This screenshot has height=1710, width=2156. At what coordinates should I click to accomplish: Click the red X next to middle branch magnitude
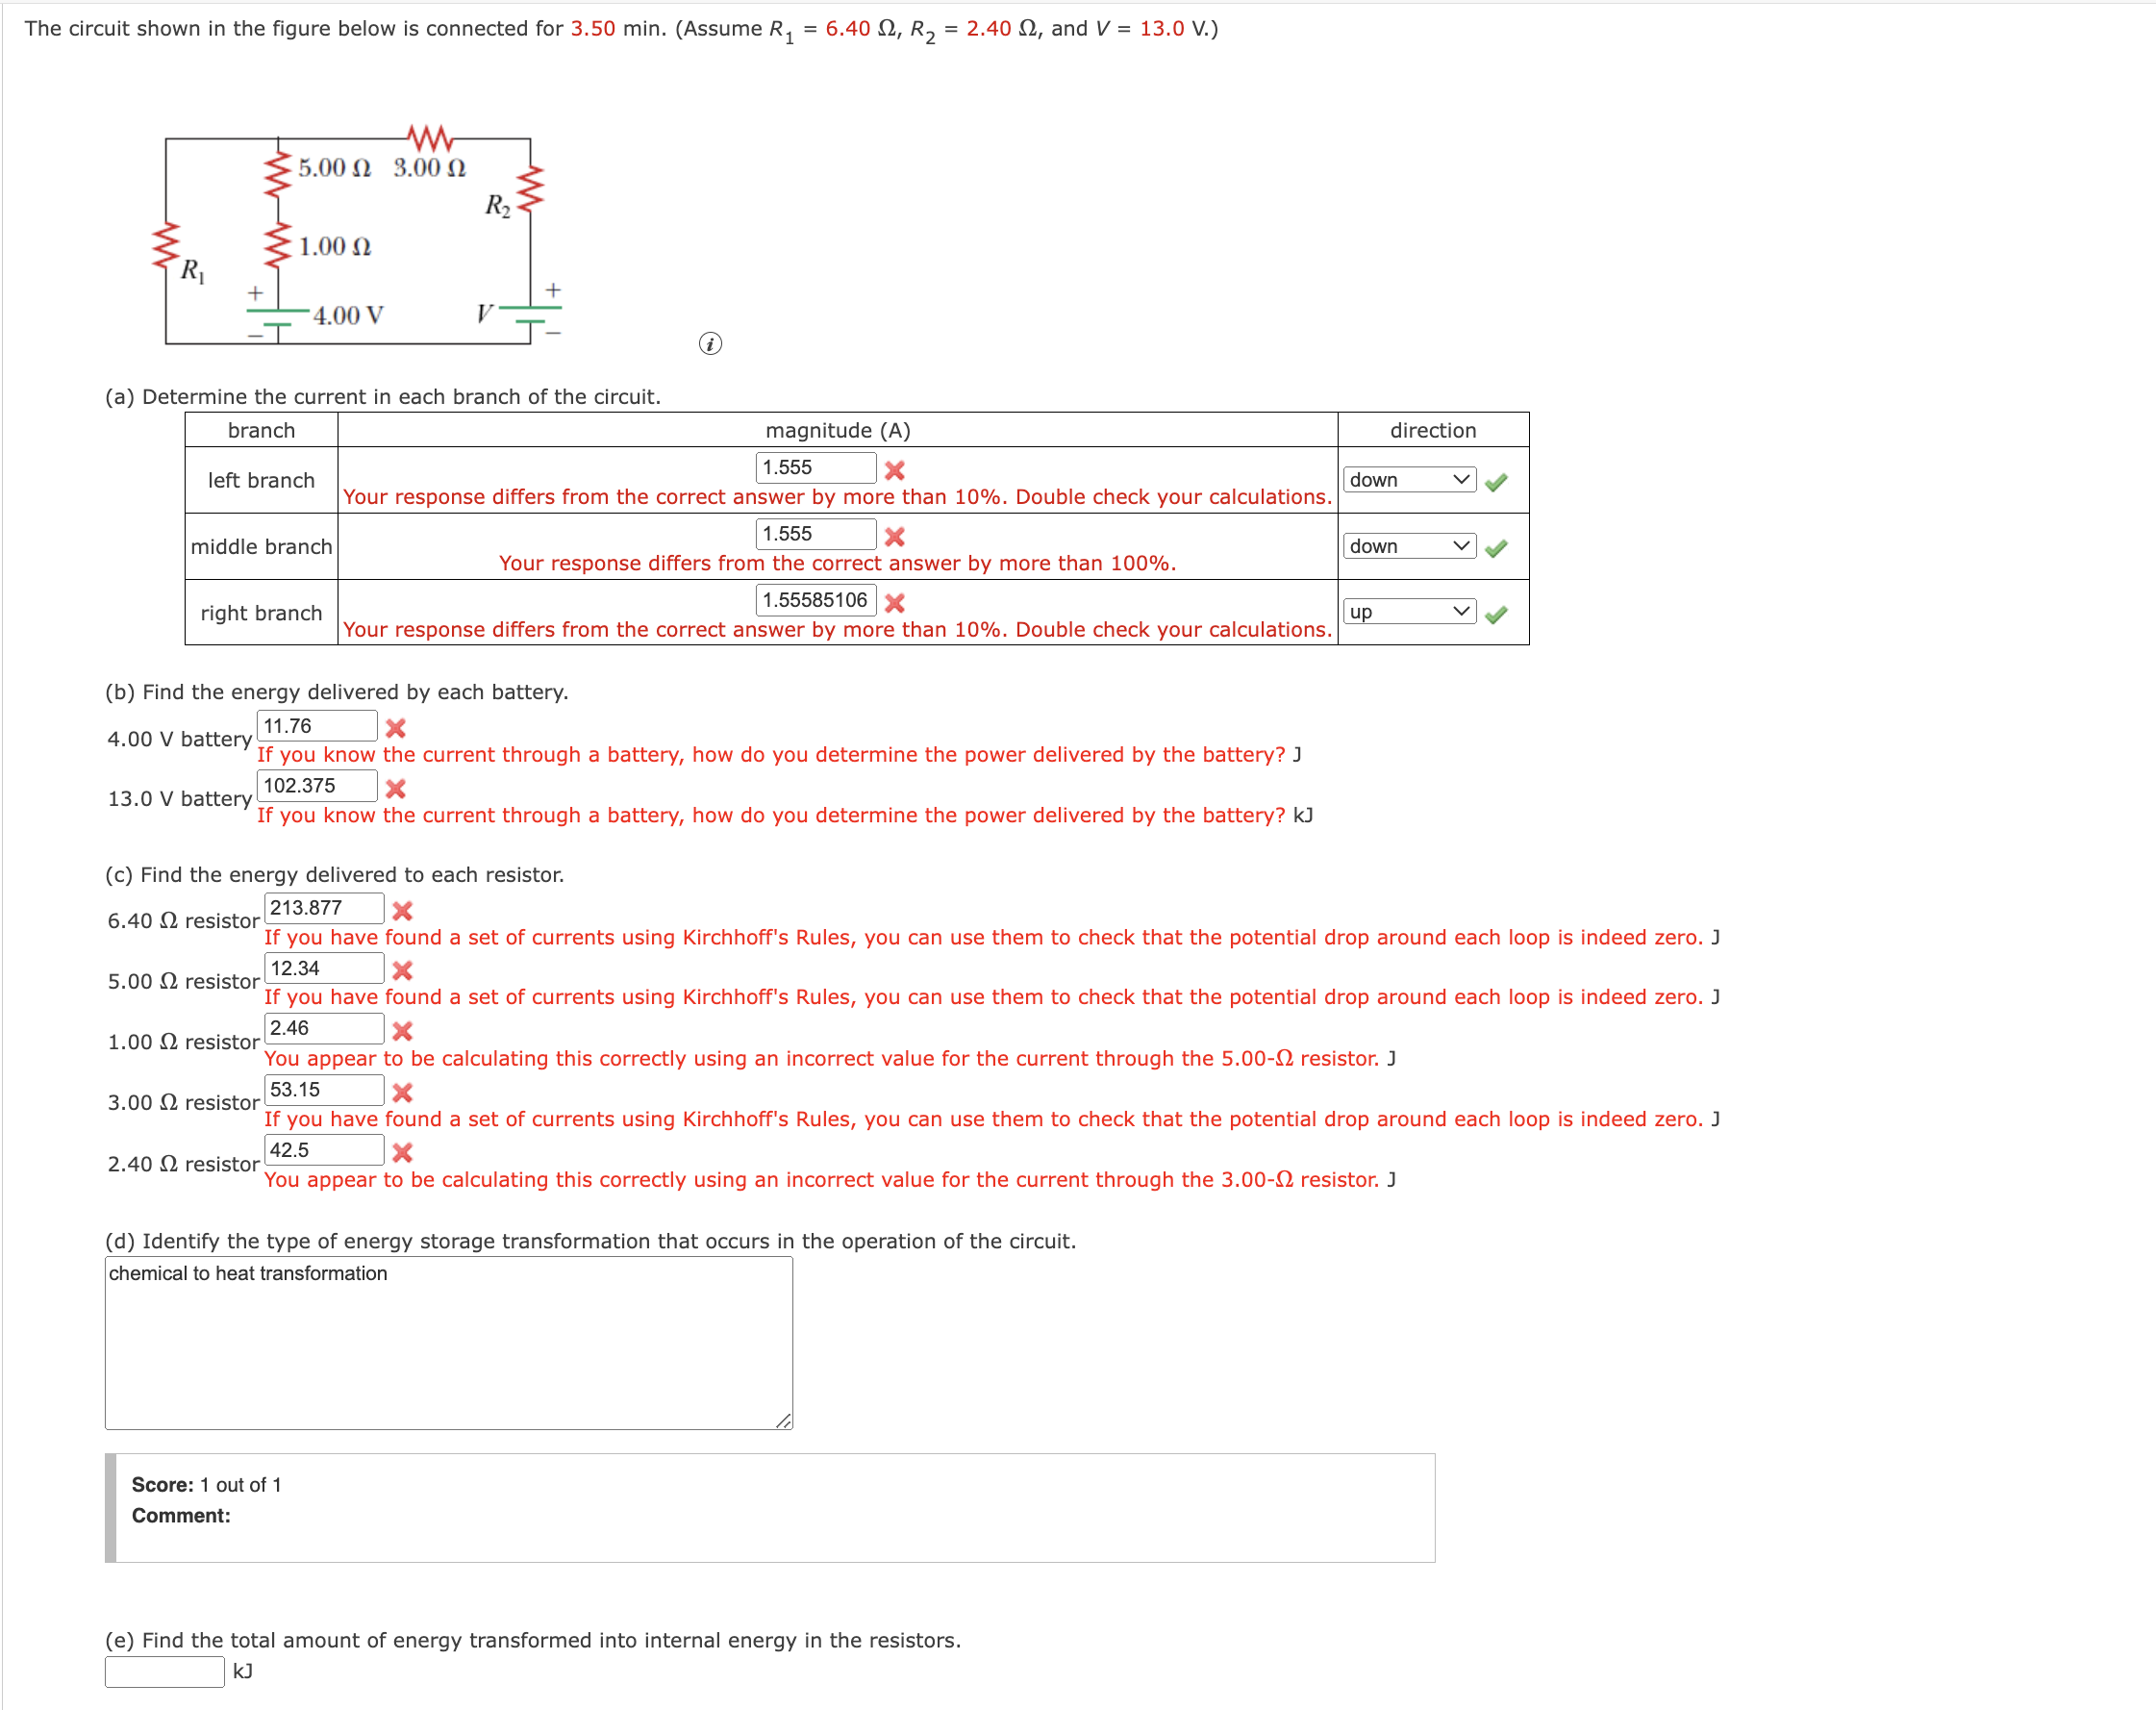pyautogui.click(x=895, y=537)
